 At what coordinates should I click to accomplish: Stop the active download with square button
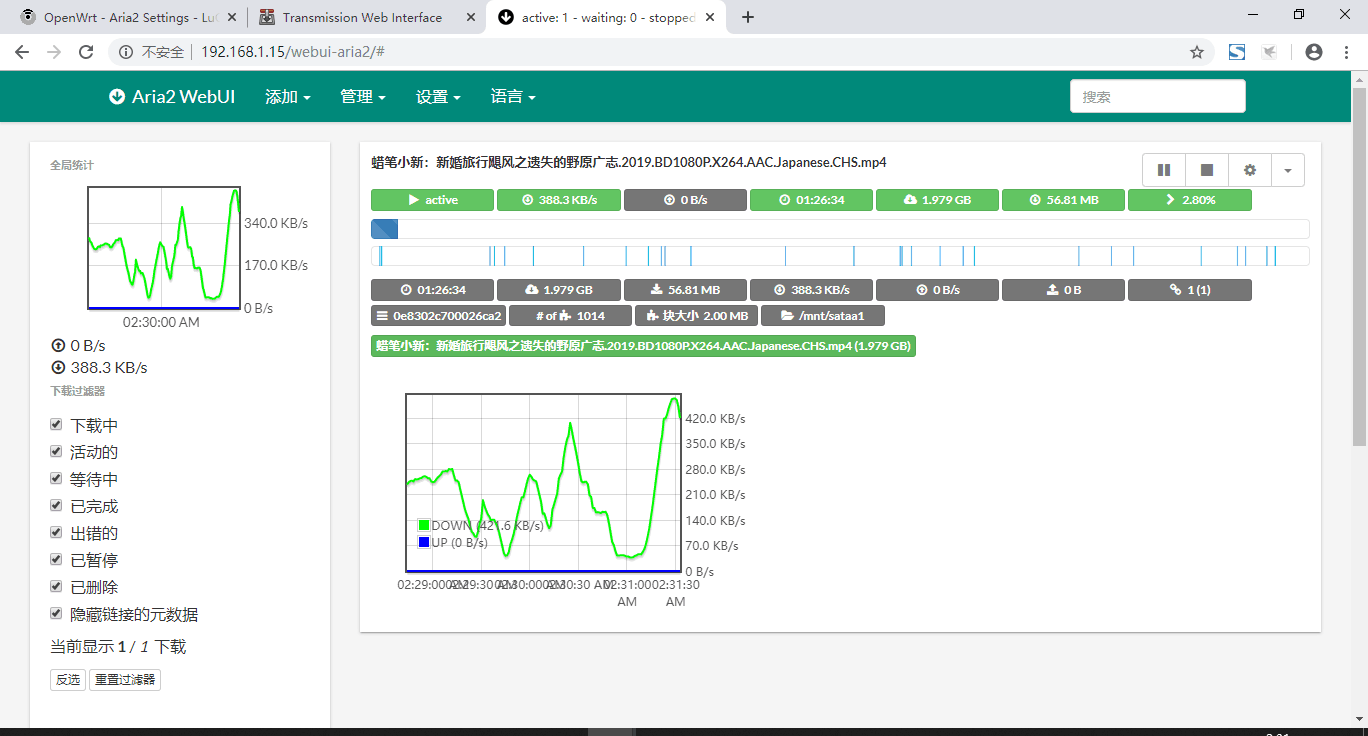click(1207, 170)
